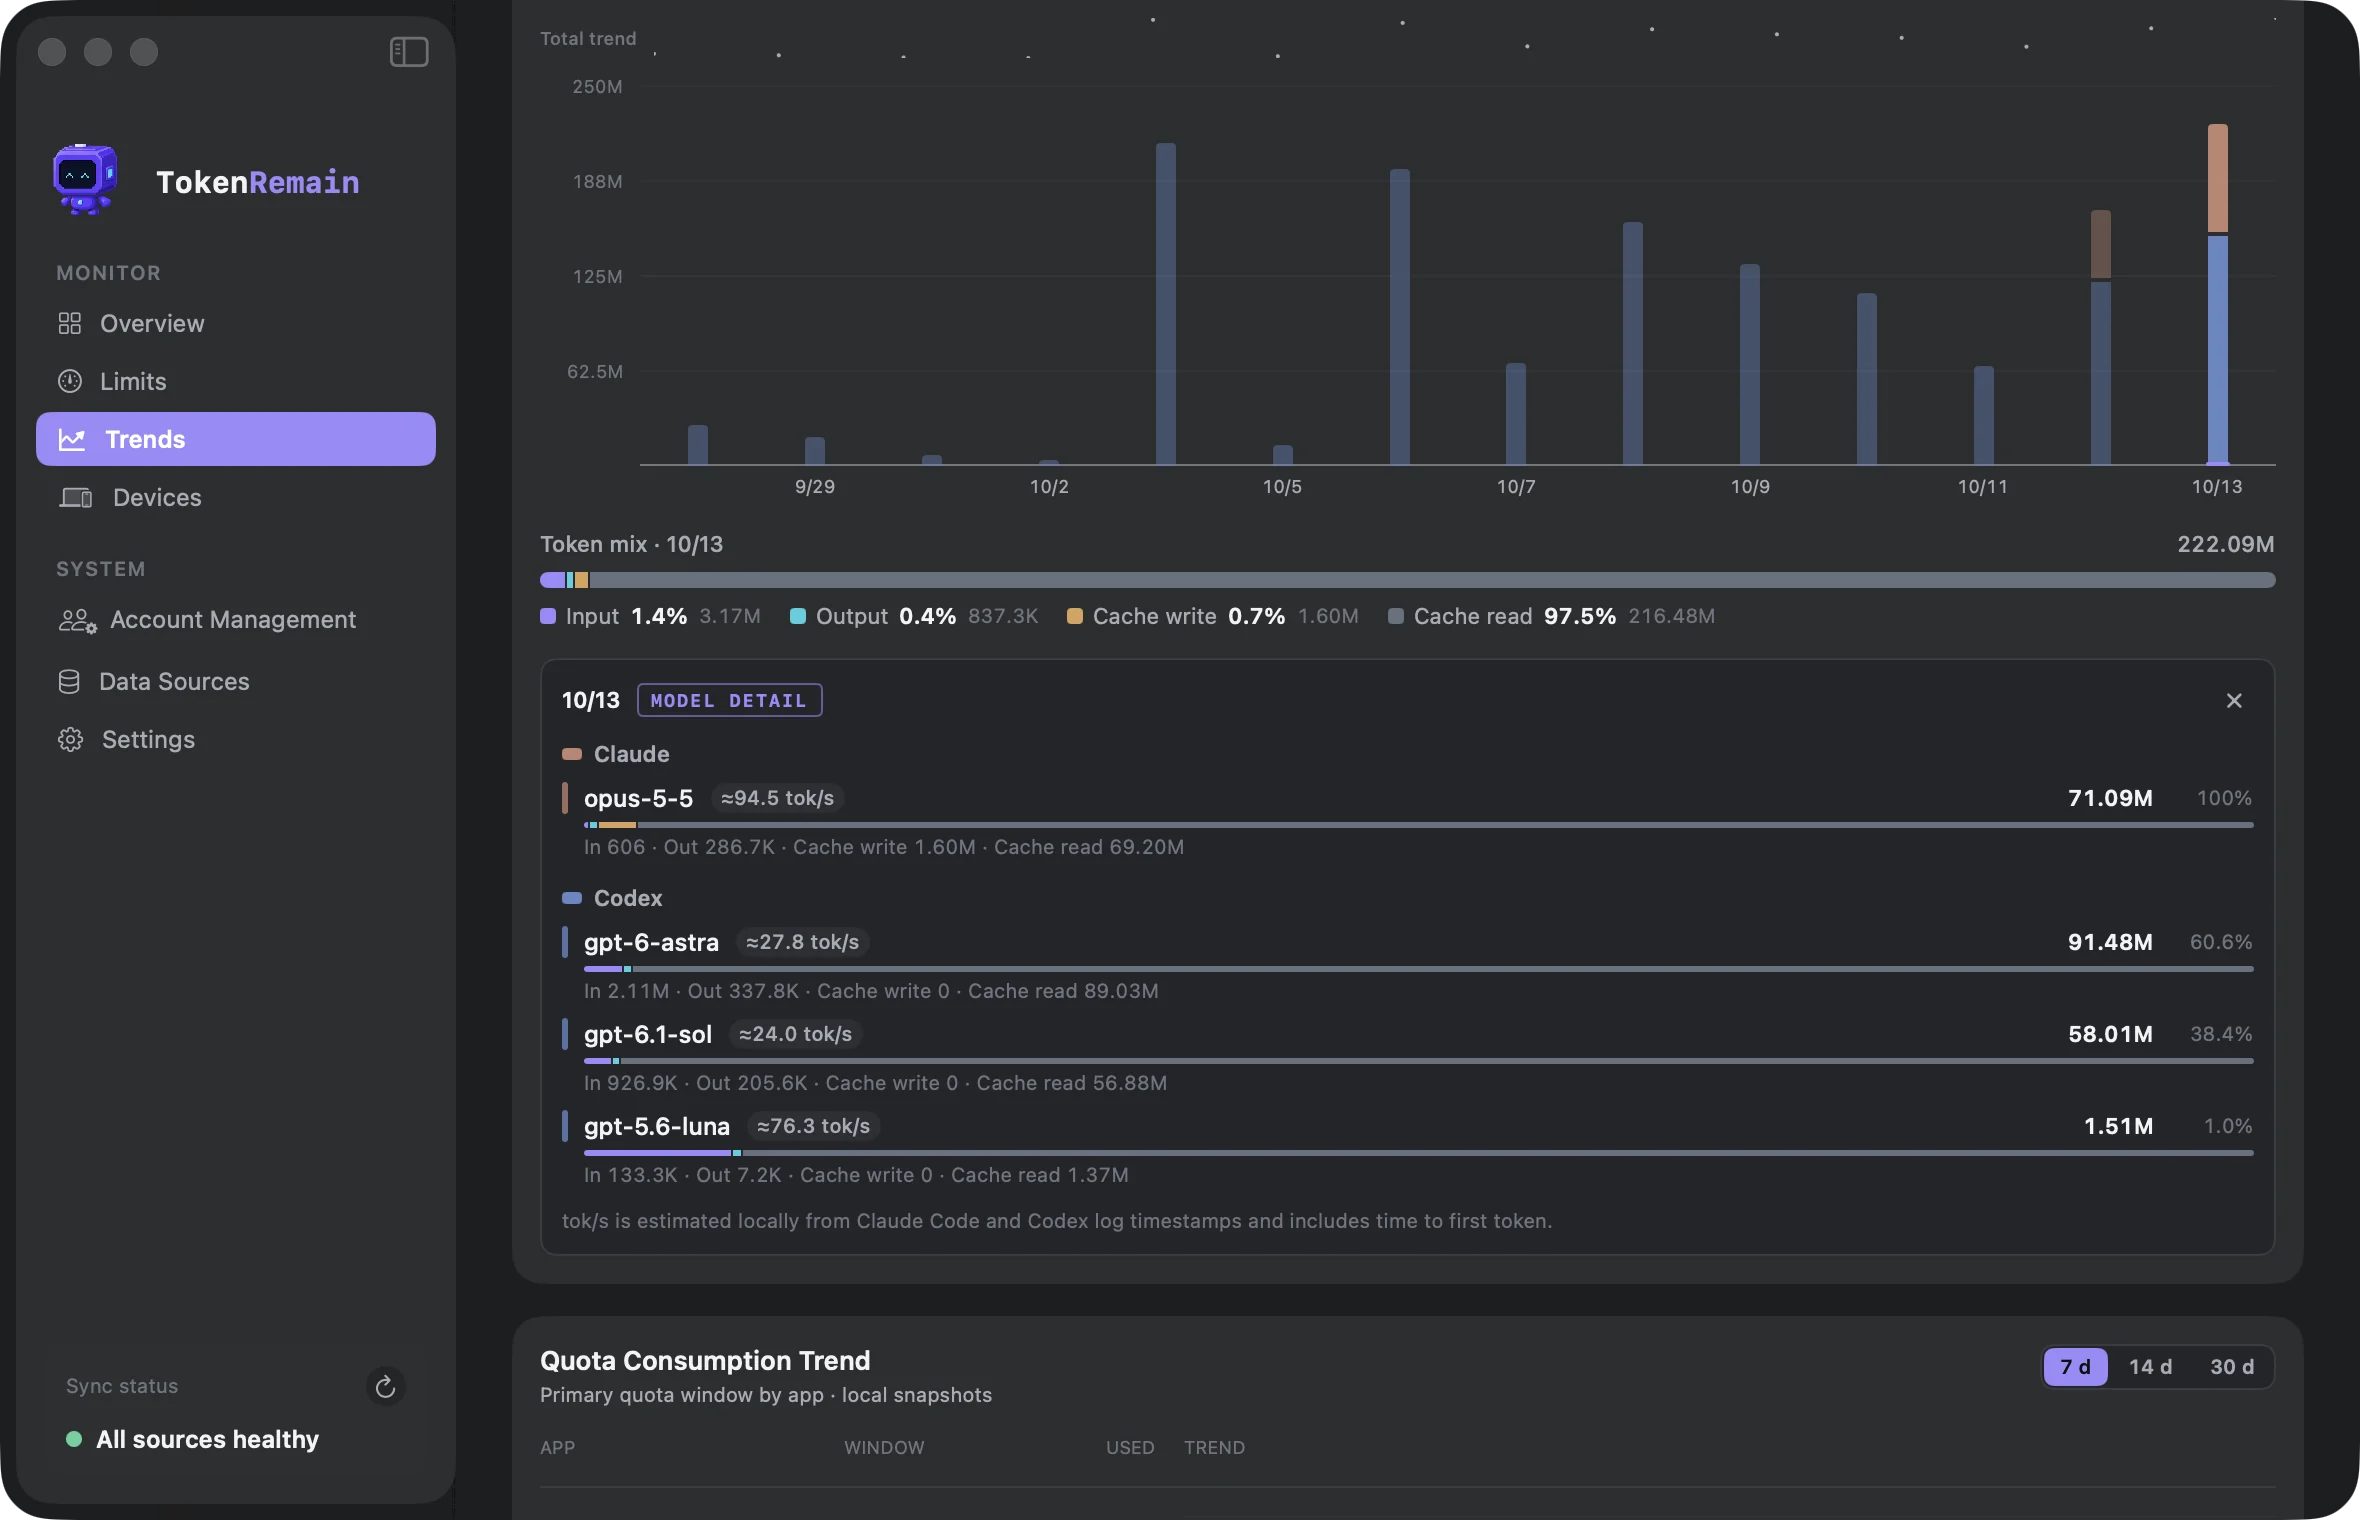2360x1520 pixels.
Task: Switch quota trend to 14 d
Action: [x=2150, y=1366]
